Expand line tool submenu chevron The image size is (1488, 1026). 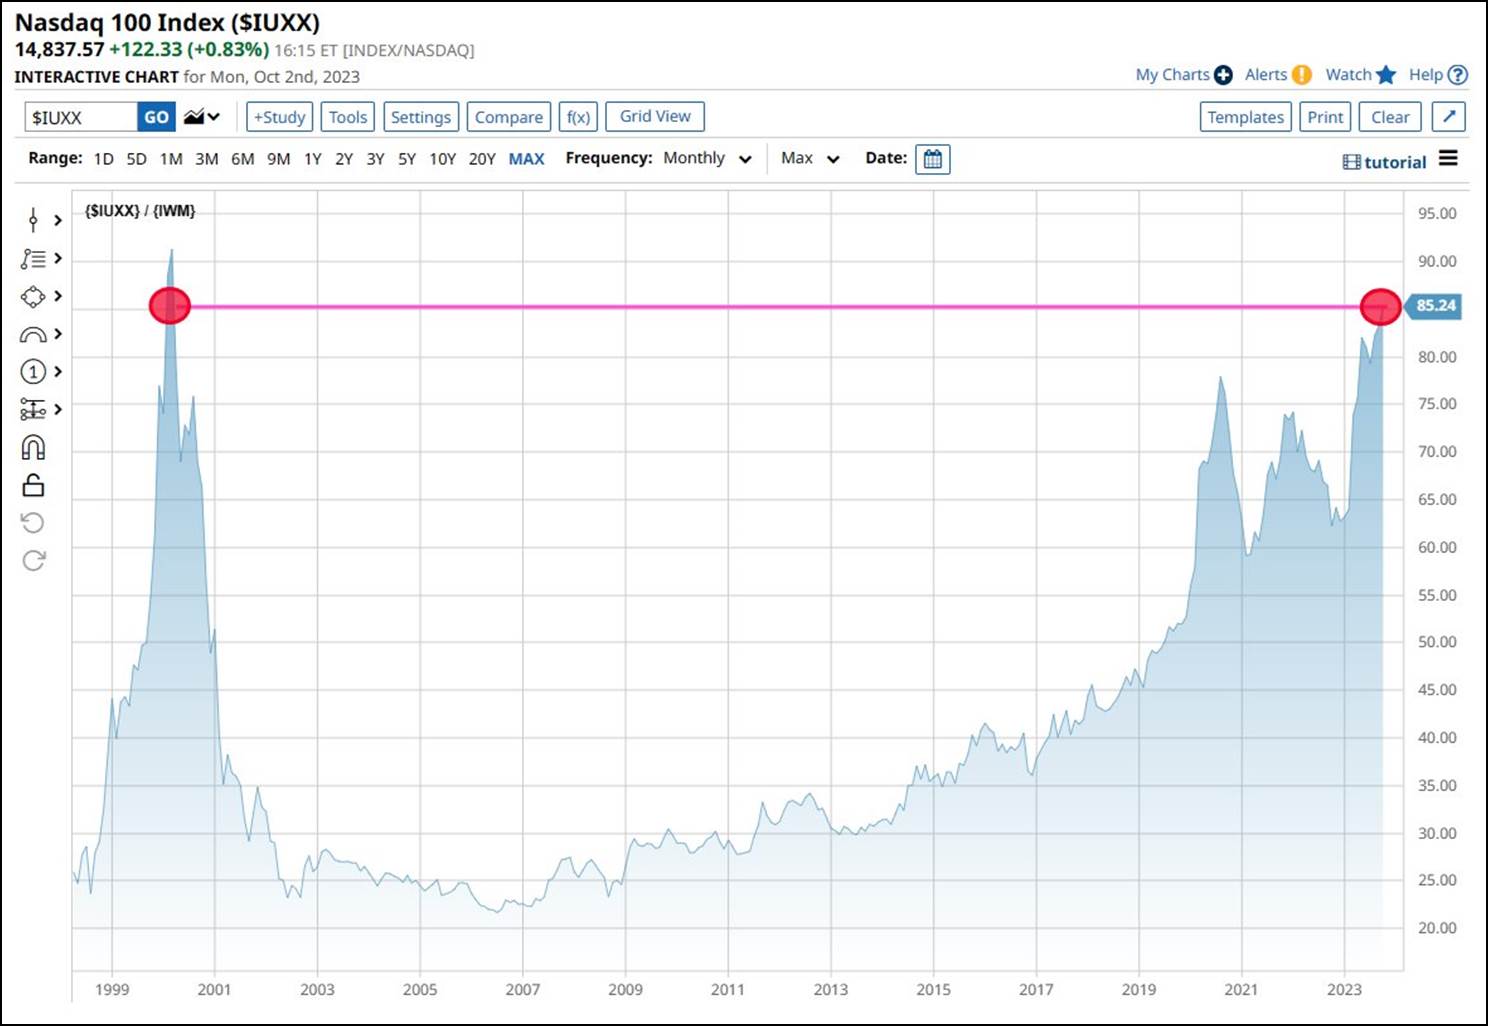(58, 220)
